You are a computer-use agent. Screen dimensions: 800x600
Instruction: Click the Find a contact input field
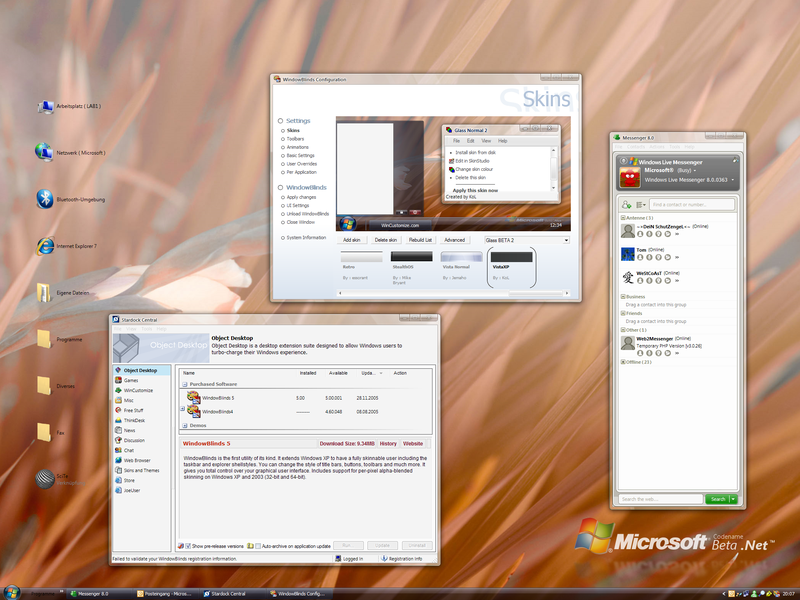tap(692, 204)
